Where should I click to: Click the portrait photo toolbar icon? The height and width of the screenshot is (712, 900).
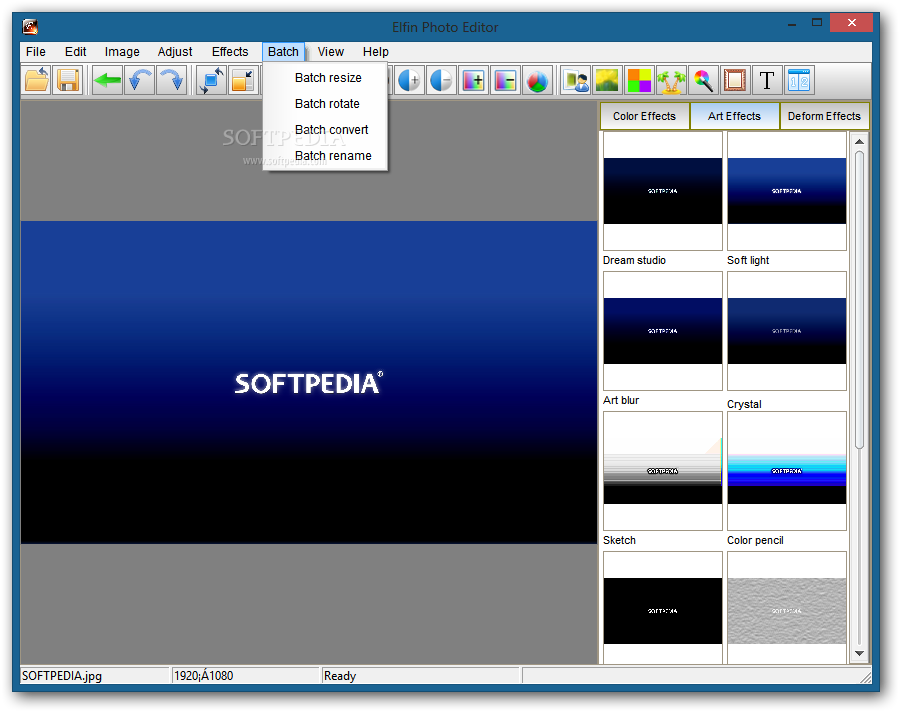click(x=576, y=80)
